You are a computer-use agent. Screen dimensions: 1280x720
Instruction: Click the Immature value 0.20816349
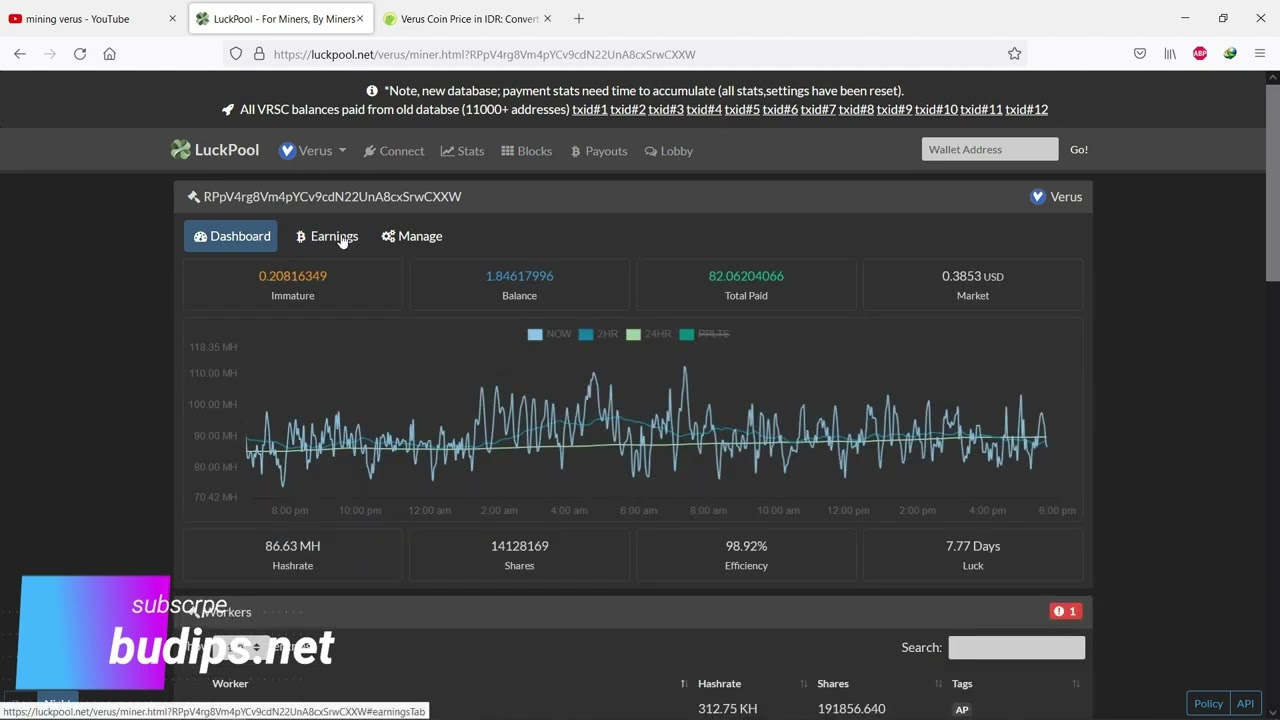(x=293, y=276)
